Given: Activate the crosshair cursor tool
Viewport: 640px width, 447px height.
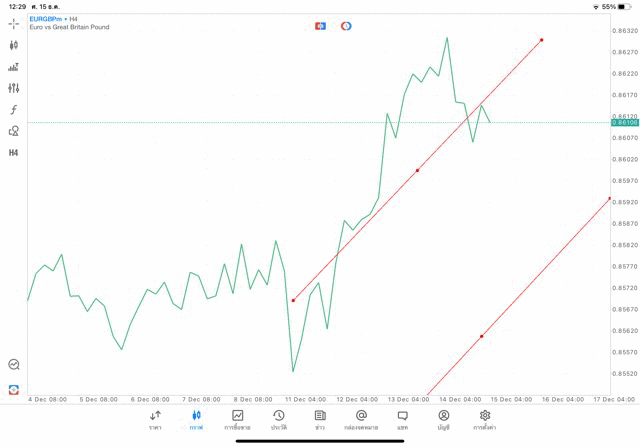Looking at the screenshot, I should (x=14, y=23).
